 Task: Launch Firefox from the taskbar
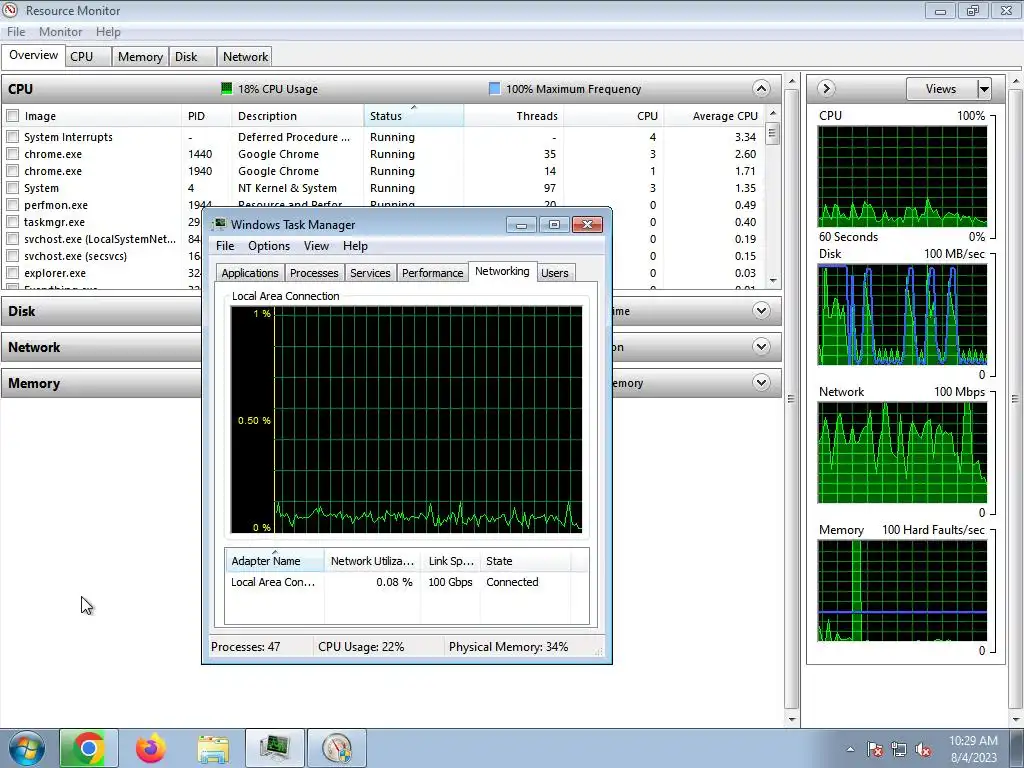tap(151, 748)
